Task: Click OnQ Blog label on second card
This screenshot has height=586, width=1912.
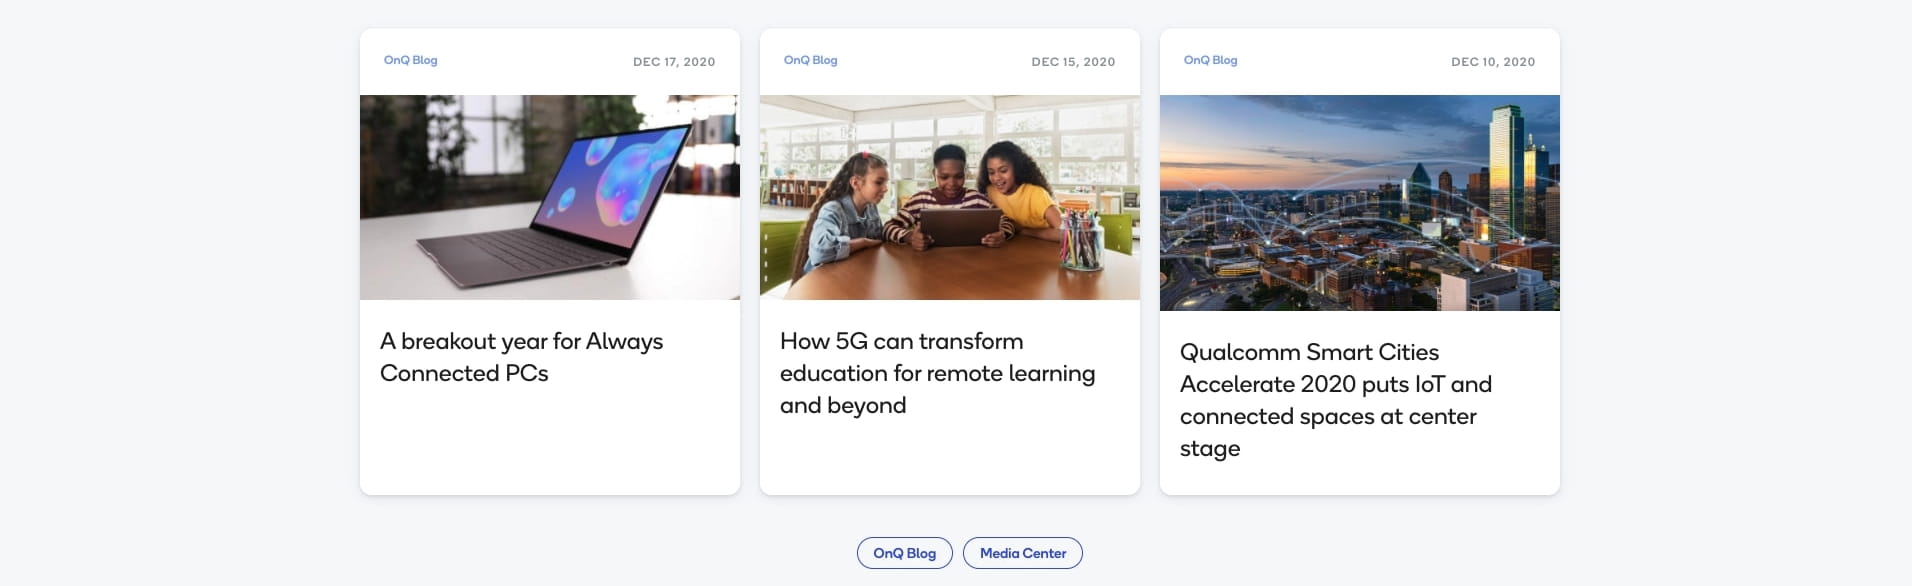Action: pyautogui.click(x=811, y=60)
